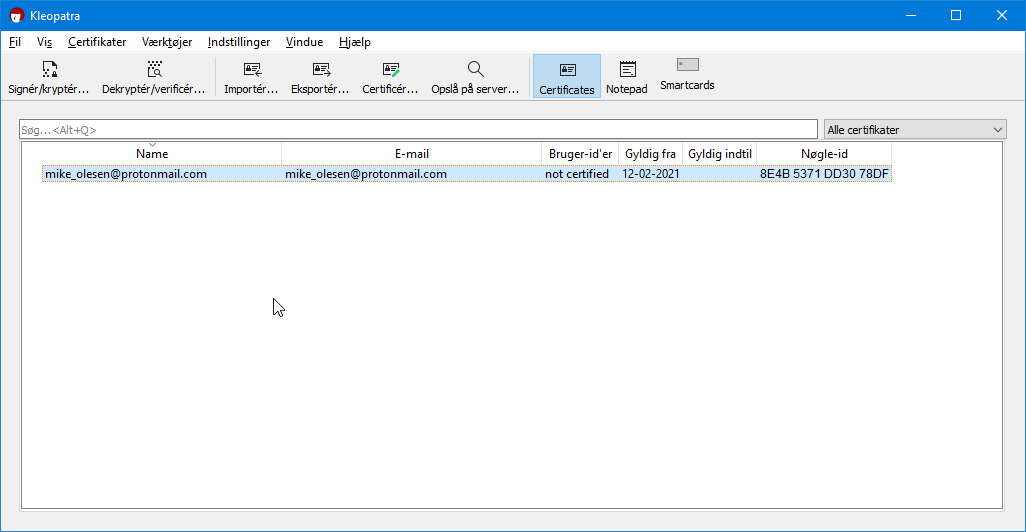1026x532 pixels.
Task: Close the Kleopatra window
Action: (1002, 15)
